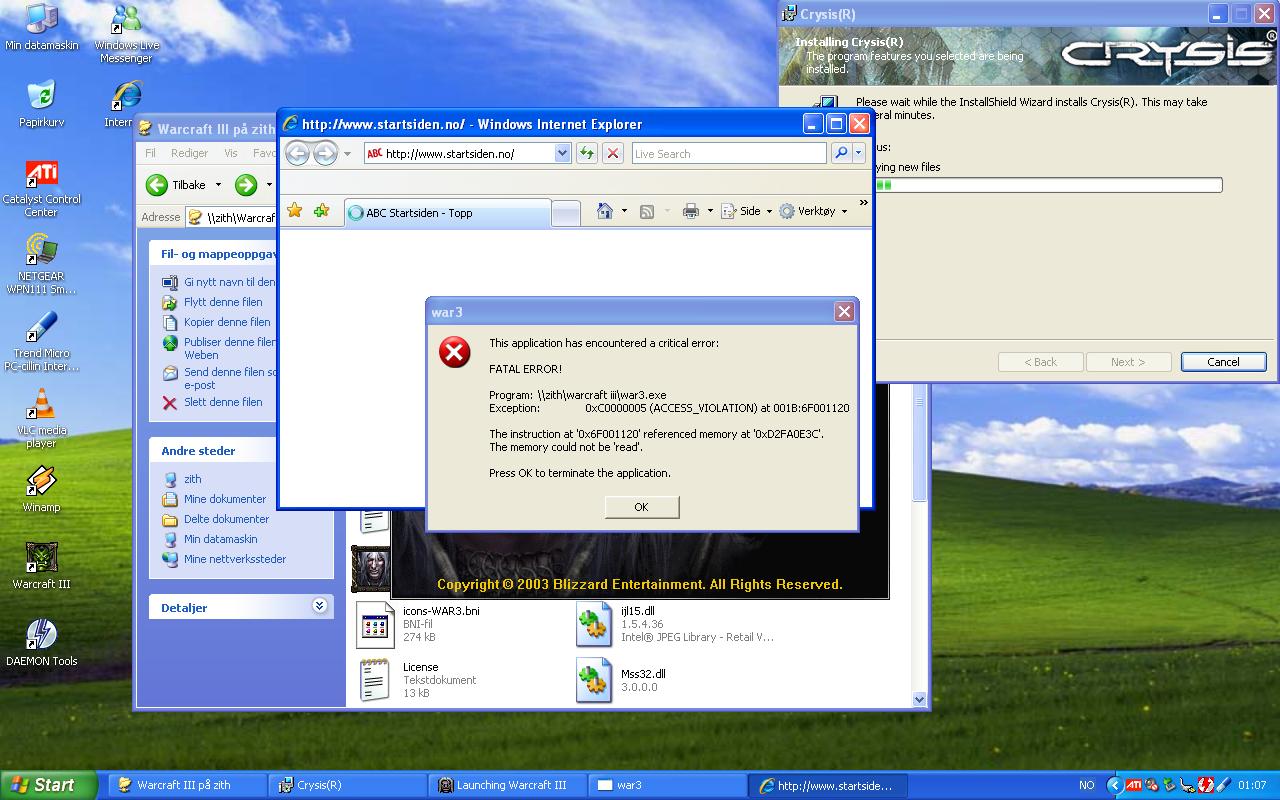Close the war3 fatal error dialog
This screenshot has width=1280, height=800.
coord(844,312)
